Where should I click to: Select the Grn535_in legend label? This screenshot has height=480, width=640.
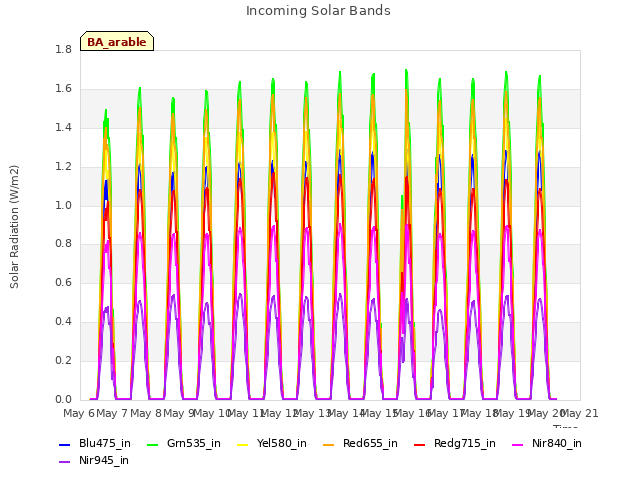click(194, 443)
